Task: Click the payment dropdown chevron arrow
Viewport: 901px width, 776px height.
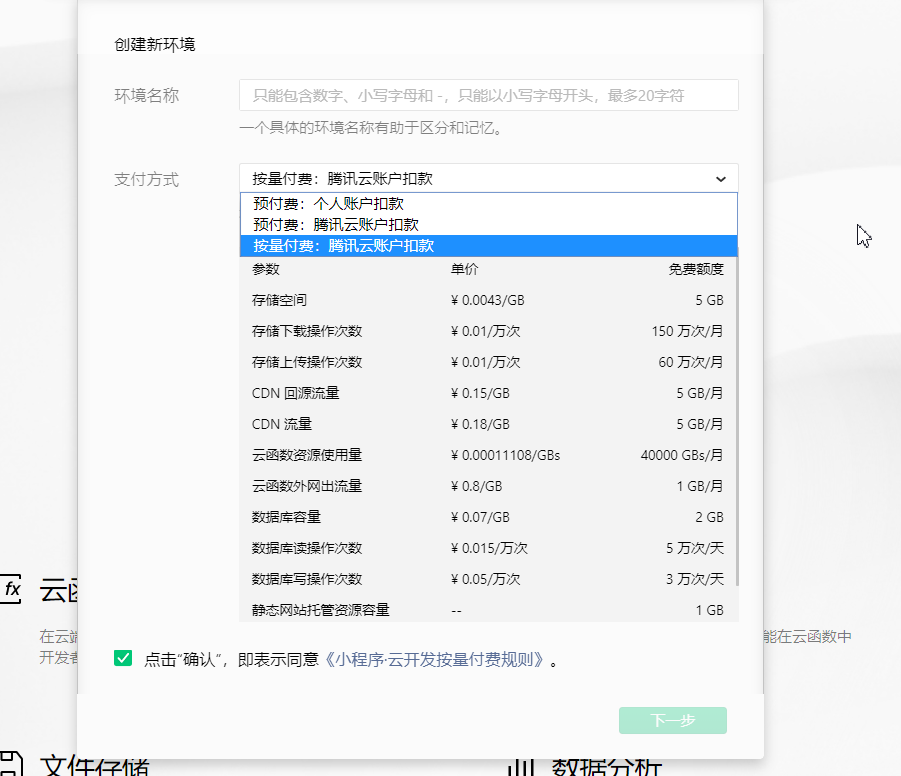Action: point(721,179)
